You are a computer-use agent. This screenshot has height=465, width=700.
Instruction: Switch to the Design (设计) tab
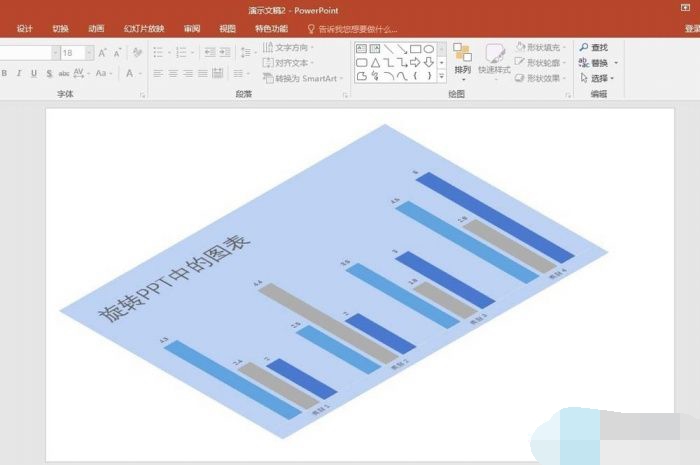coord(25,29)
